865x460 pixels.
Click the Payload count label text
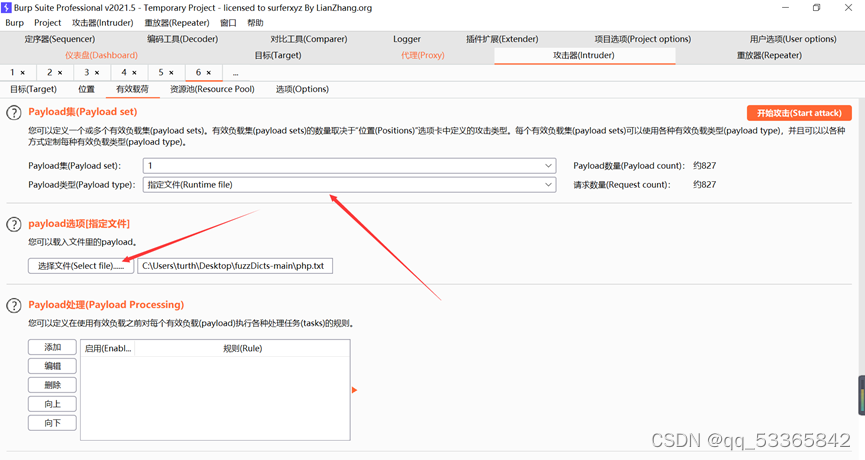[x=628, y=165]
